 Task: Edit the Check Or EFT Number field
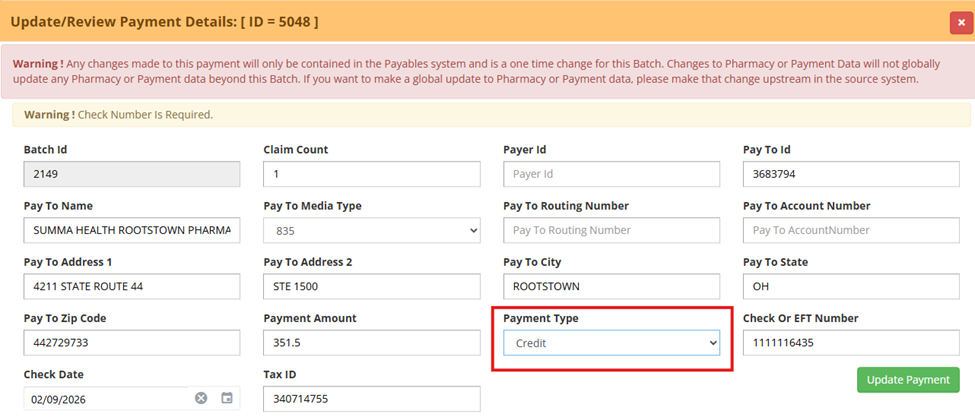click(851, 343)
